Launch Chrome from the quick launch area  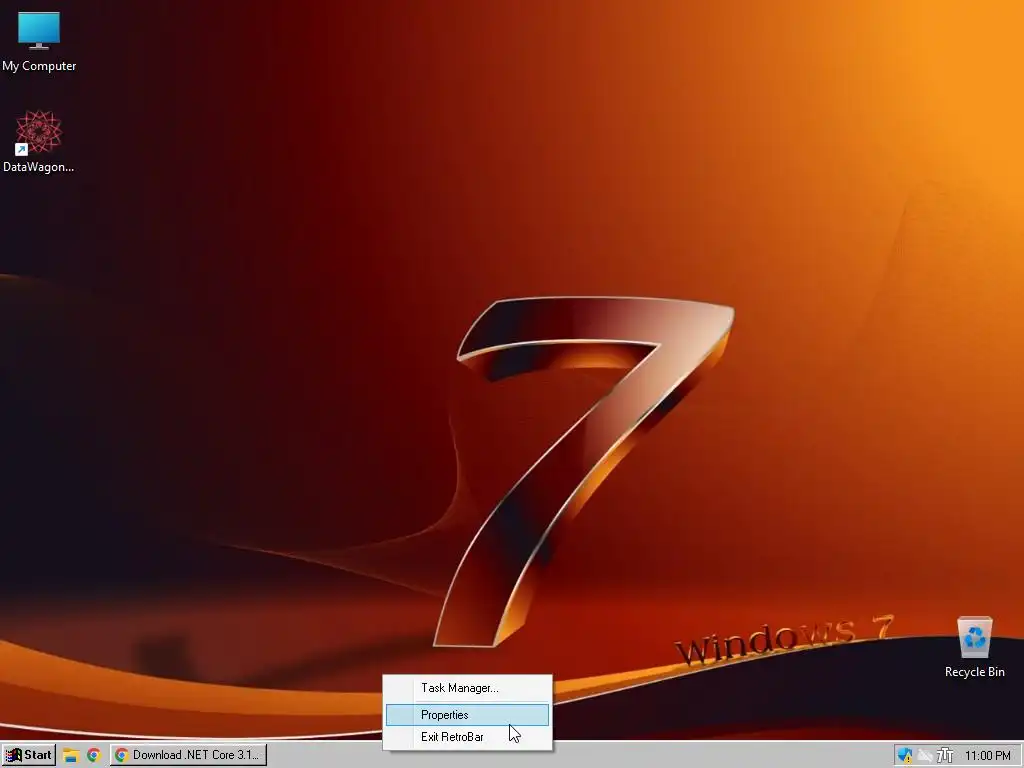pos(94,756)
